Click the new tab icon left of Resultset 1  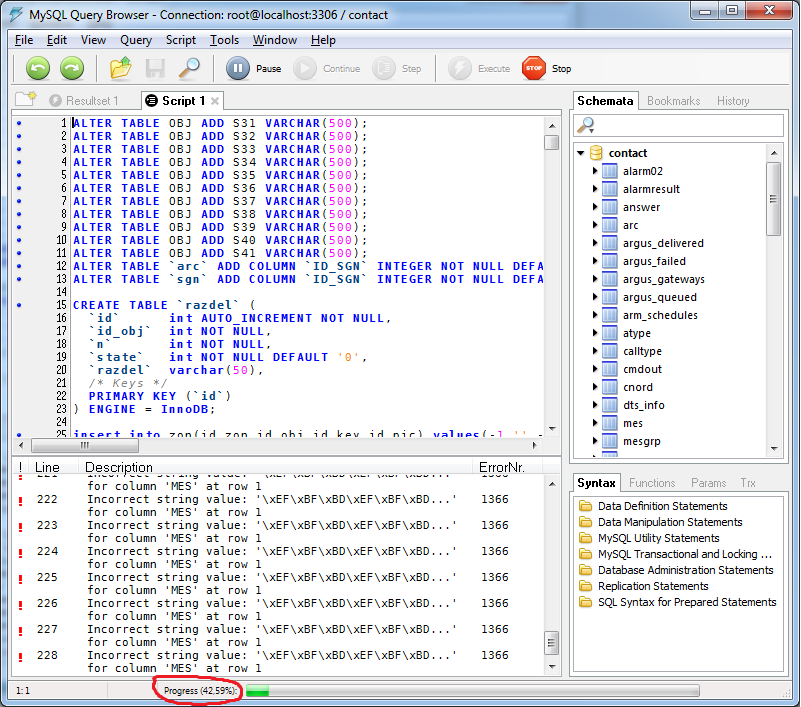(x=26, y=99)
